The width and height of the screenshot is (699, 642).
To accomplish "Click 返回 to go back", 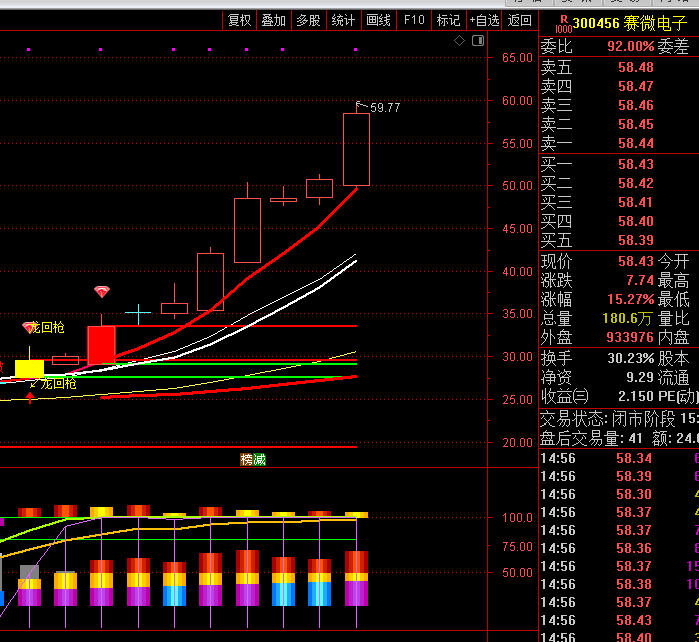I will 520,20.
